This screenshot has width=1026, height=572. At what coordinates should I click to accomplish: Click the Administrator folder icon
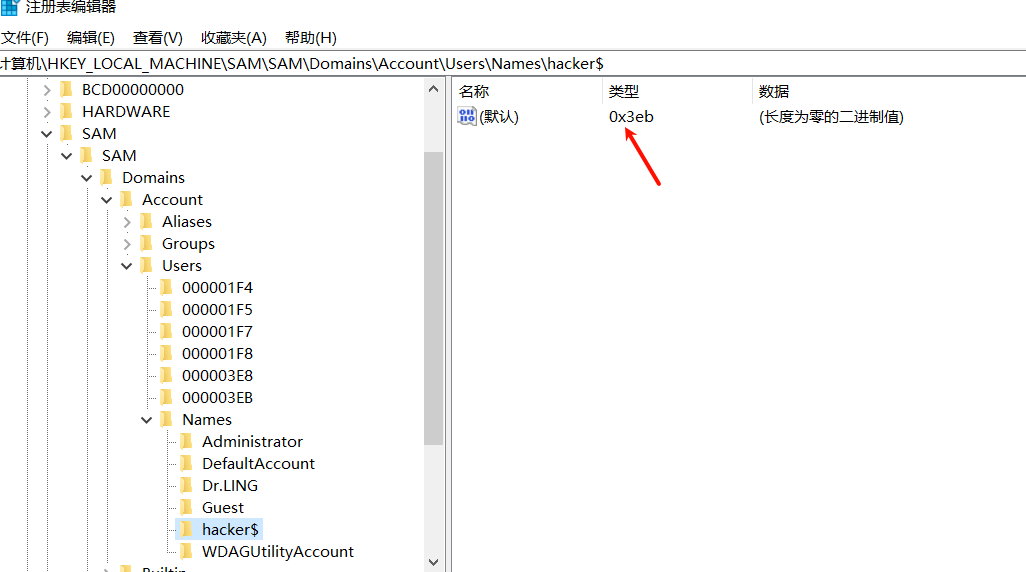[x=187, y=441]
